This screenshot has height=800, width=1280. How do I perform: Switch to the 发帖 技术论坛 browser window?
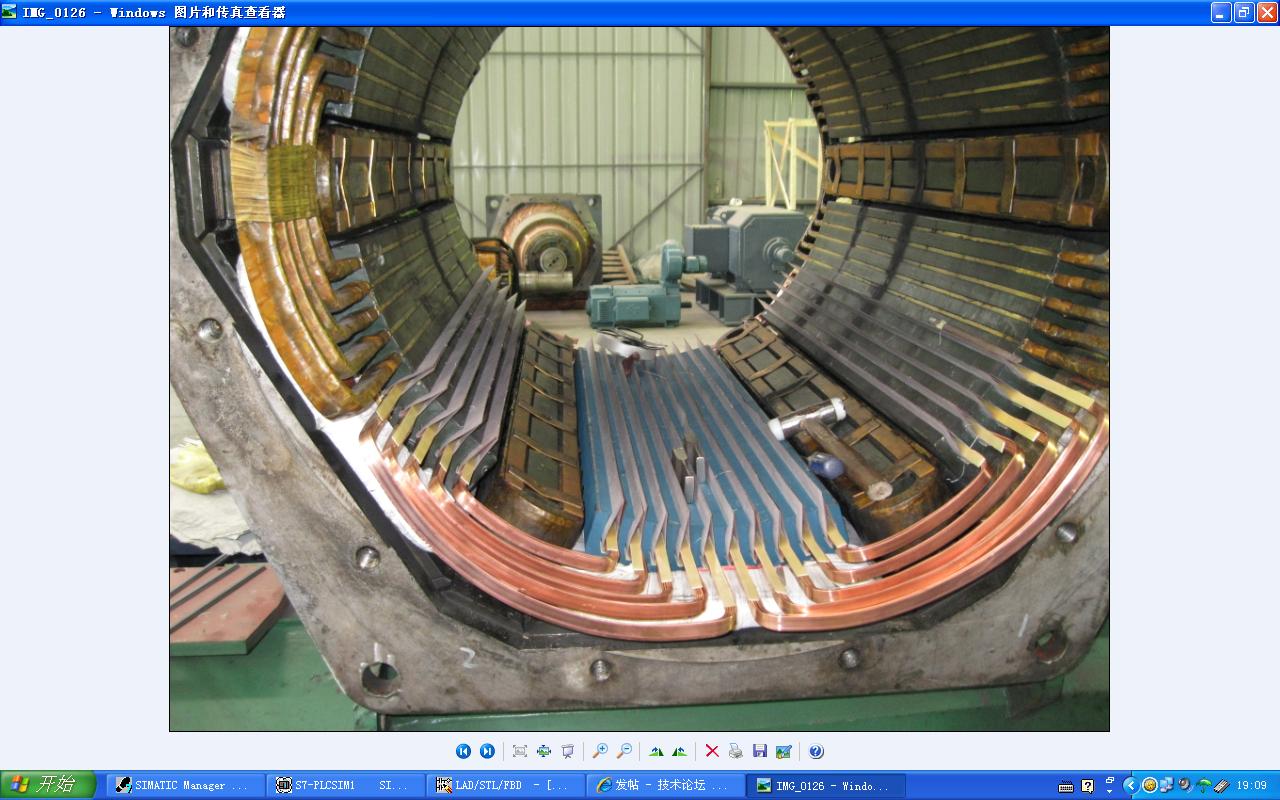tap(666, 785)
